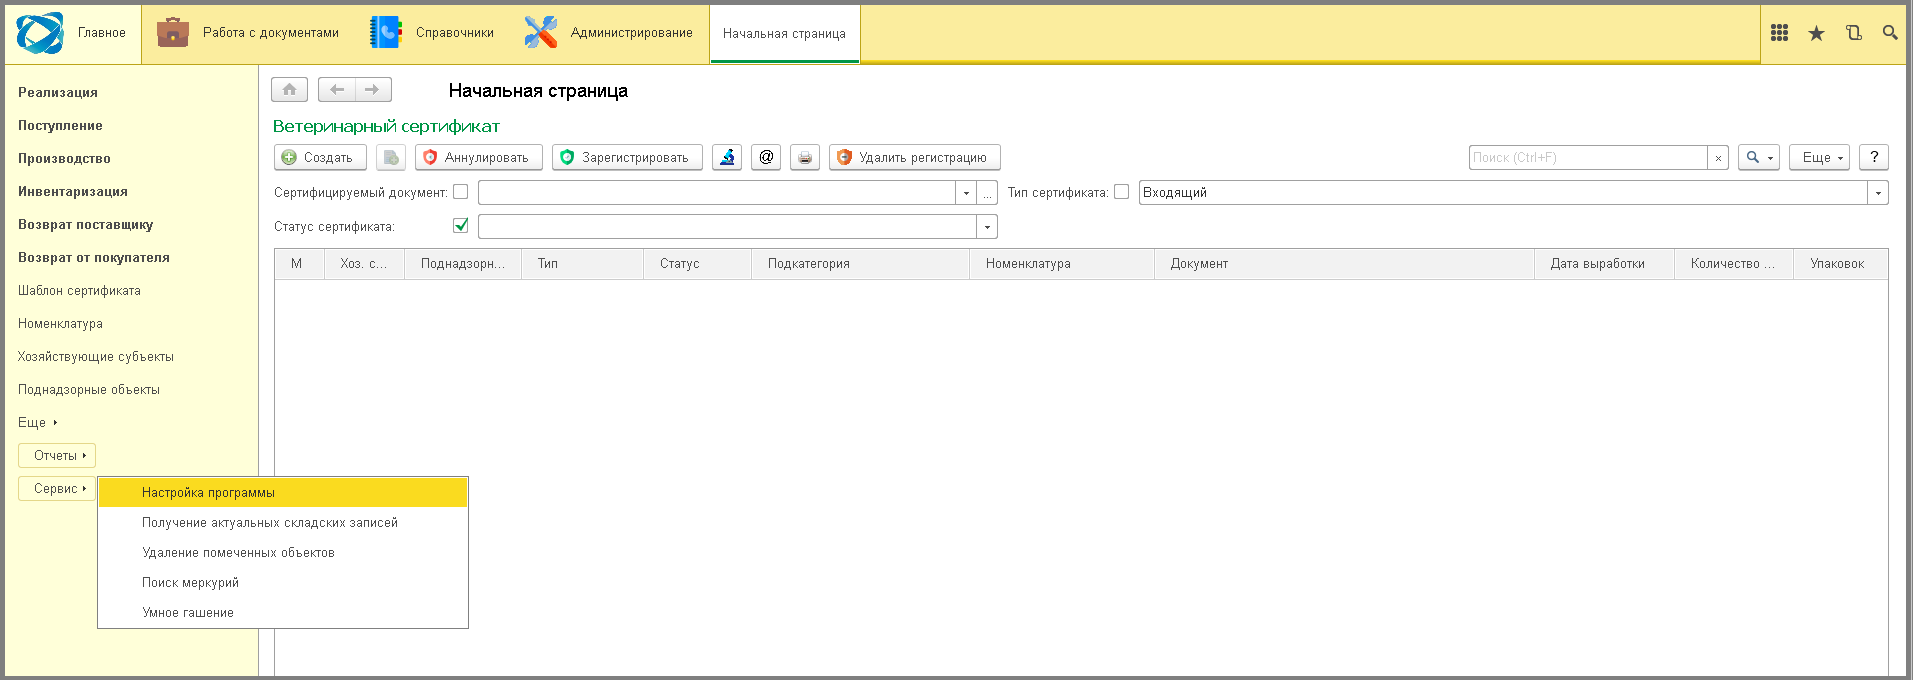
Task: Navigate back with left arrow
Action: [x=337, y=90]
